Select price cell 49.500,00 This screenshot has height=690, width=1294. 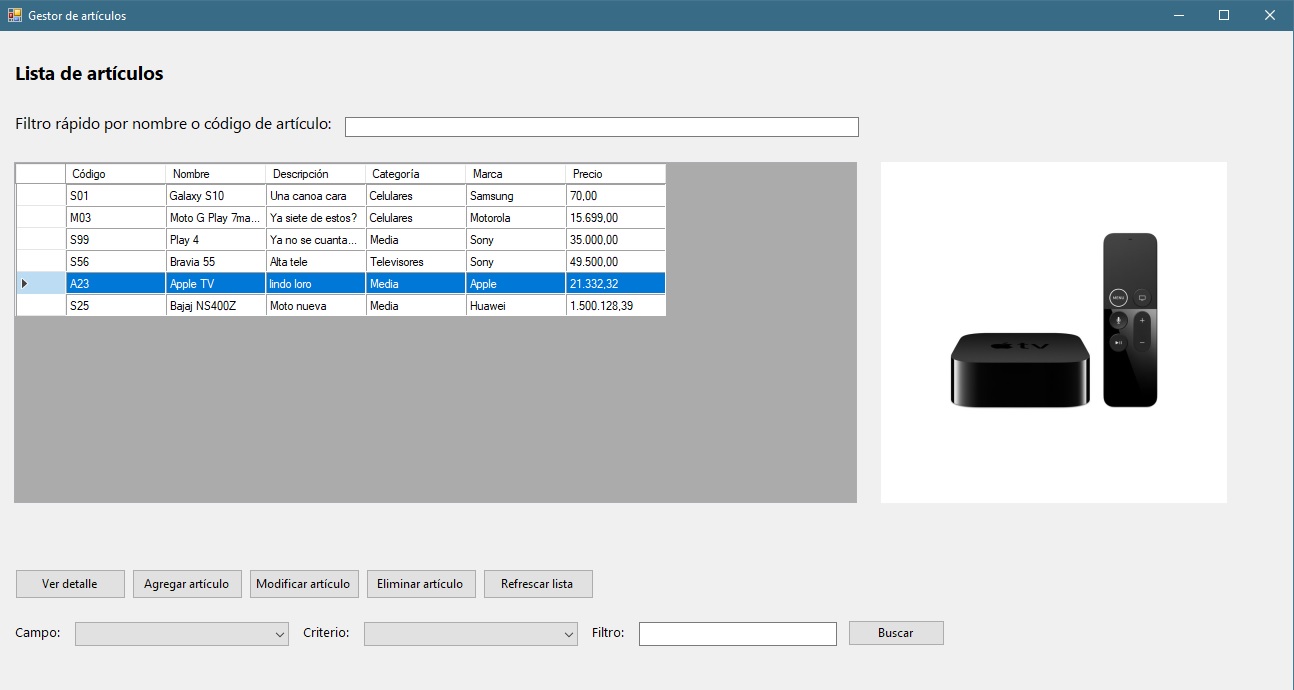(x=616, y=262)
